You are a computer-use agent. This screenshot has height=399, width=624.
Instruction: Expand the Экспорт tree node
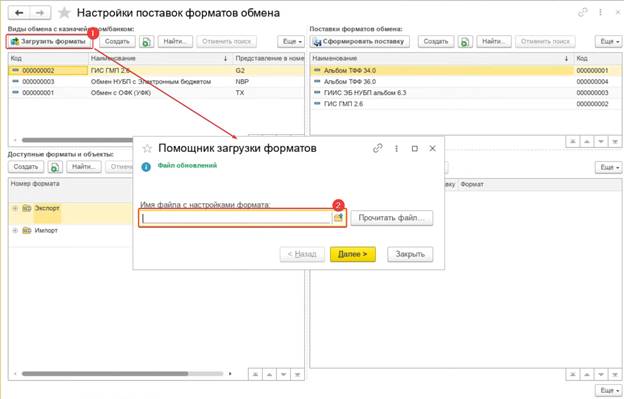(15, 208)
